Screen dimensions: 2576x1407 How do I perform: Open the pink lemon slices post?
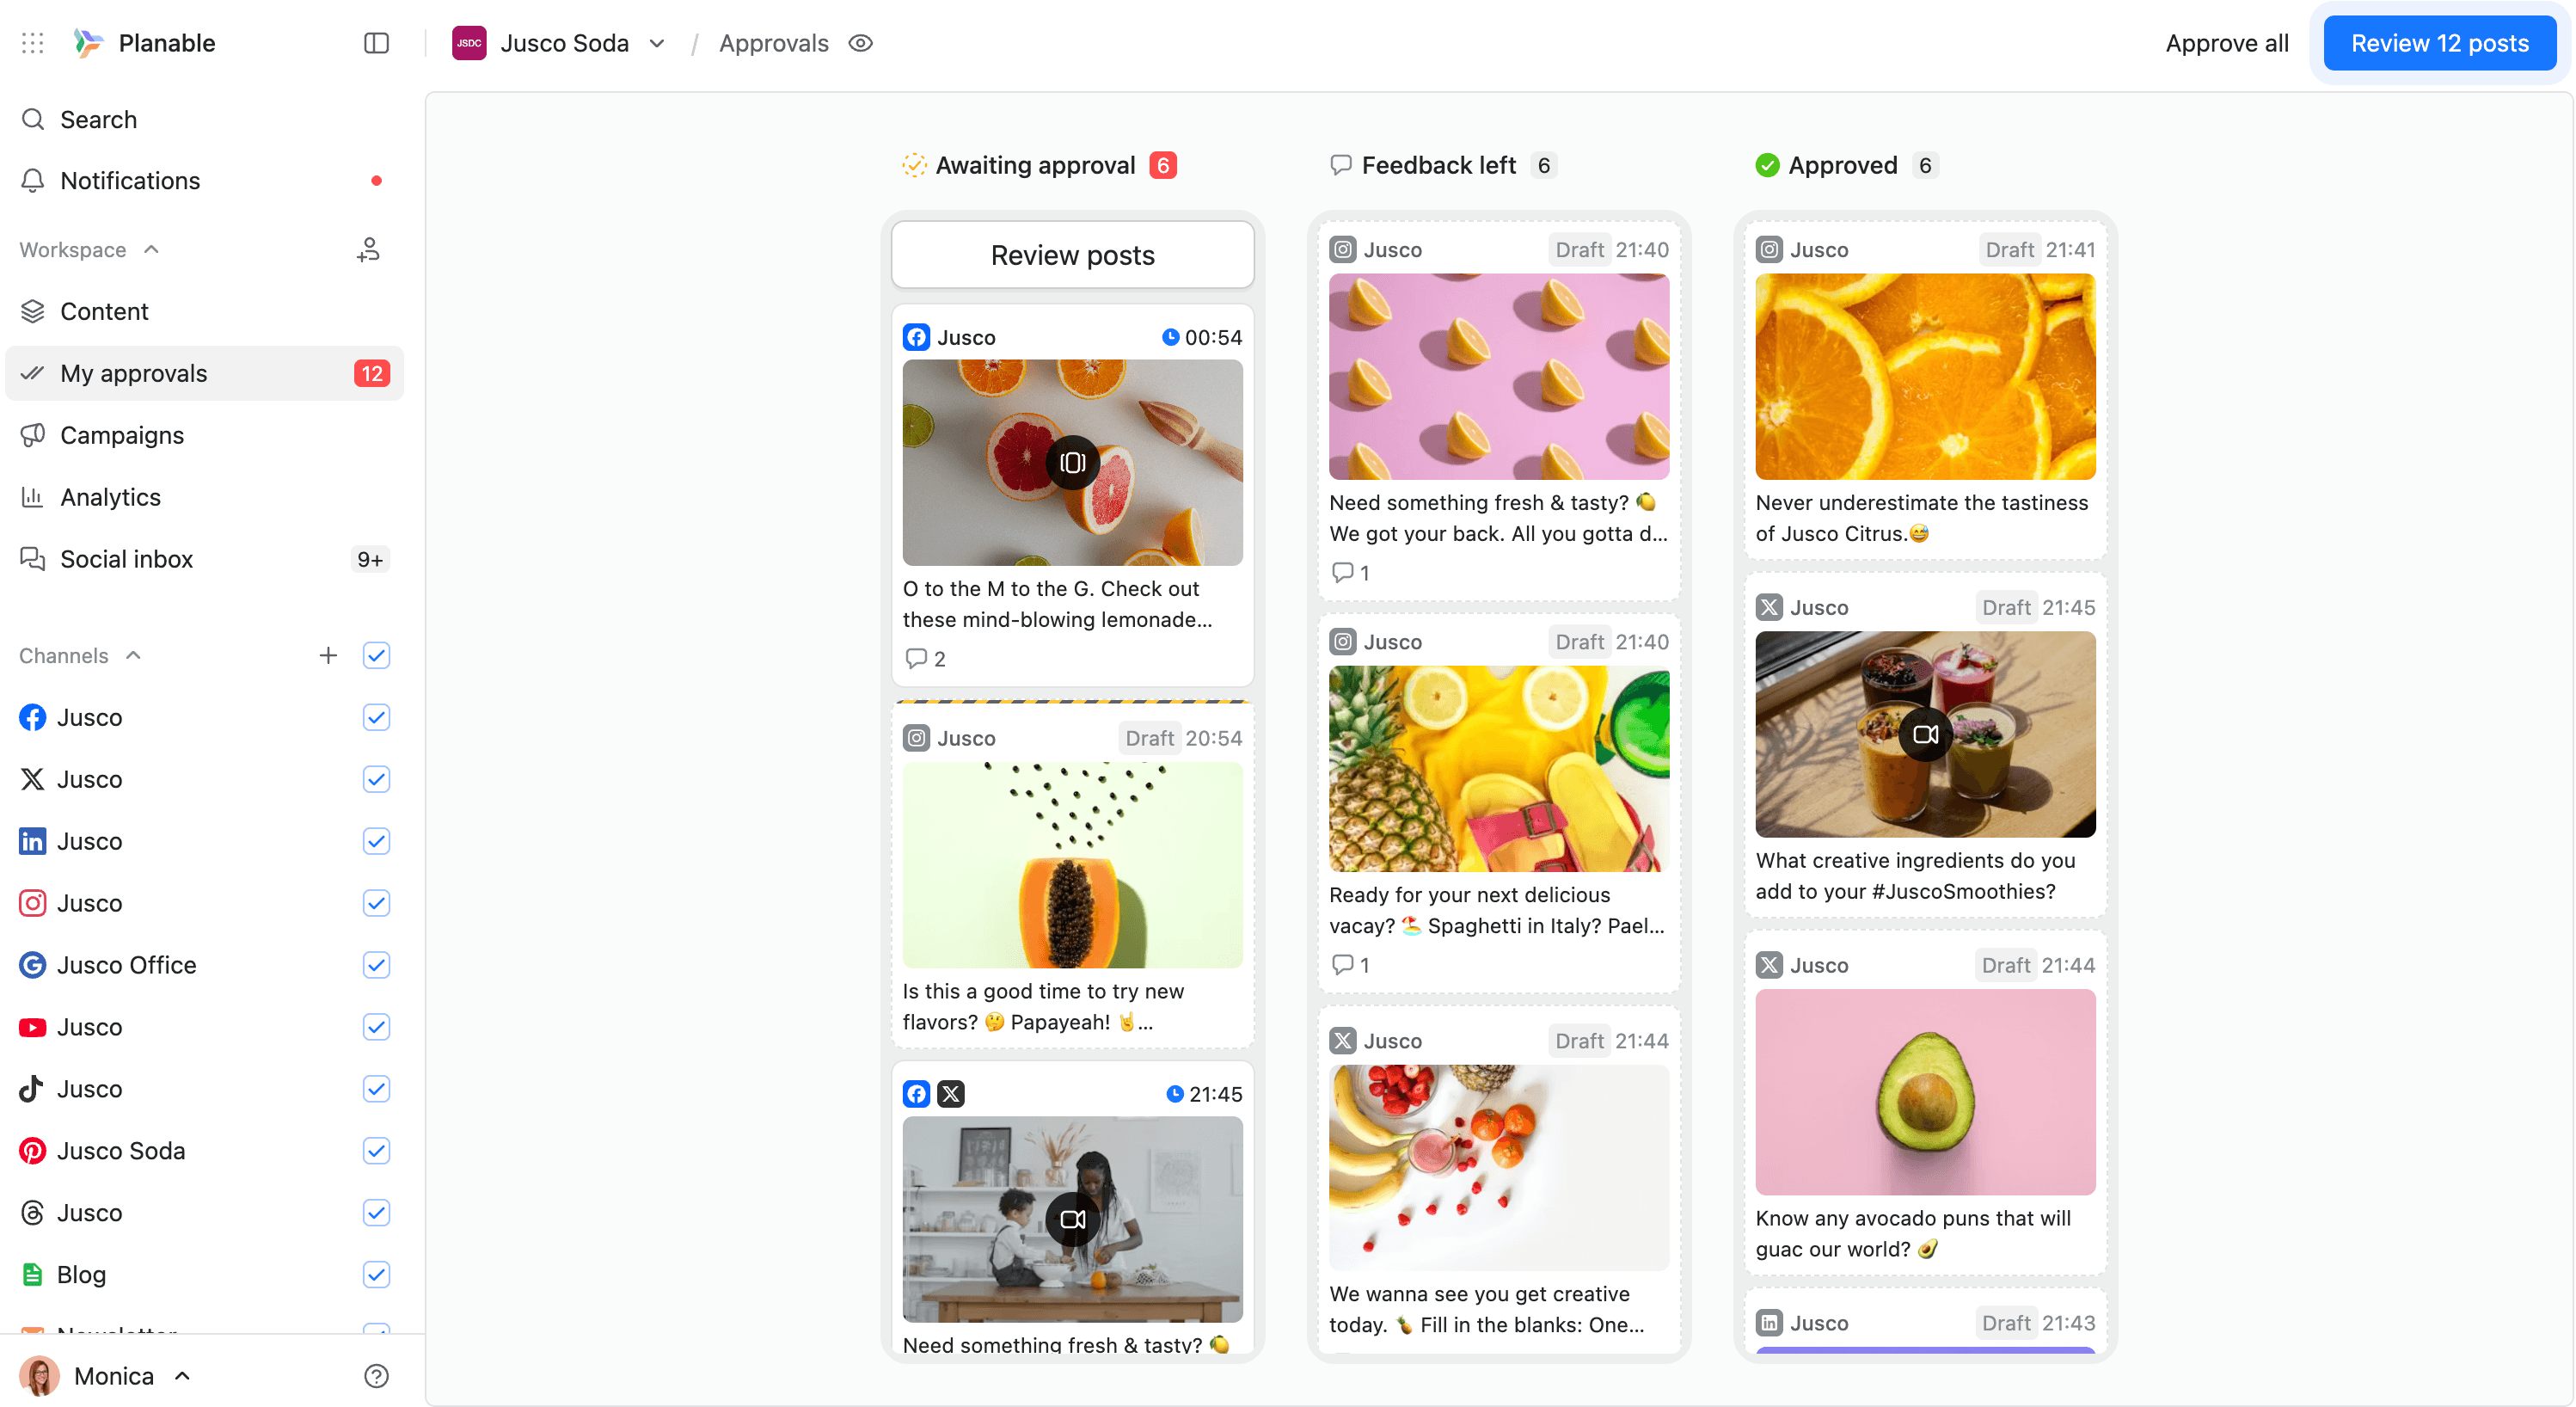1499,377
